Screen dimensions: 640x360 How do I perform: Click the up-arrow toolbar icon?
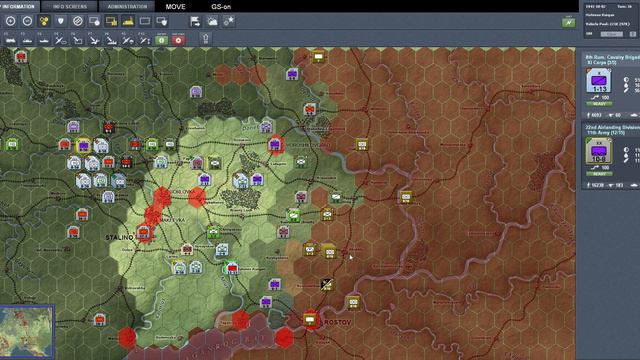(x=206, y=39)
